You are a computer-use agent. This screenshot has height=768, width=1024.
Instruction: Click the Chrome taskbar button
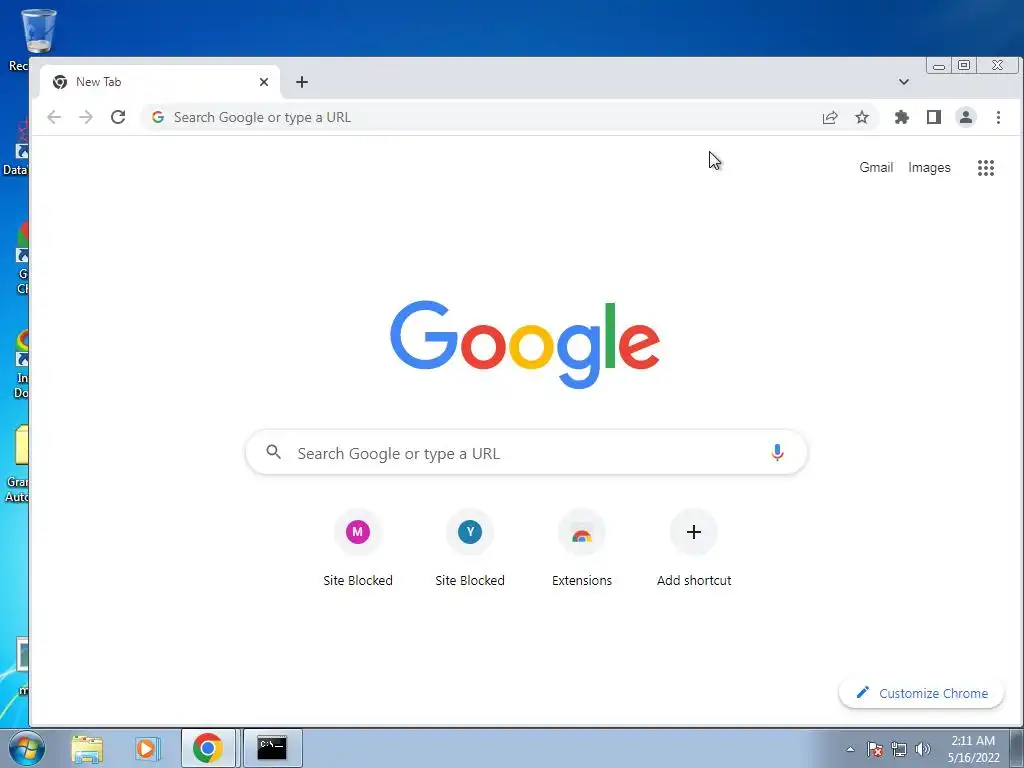click(208, 748)
